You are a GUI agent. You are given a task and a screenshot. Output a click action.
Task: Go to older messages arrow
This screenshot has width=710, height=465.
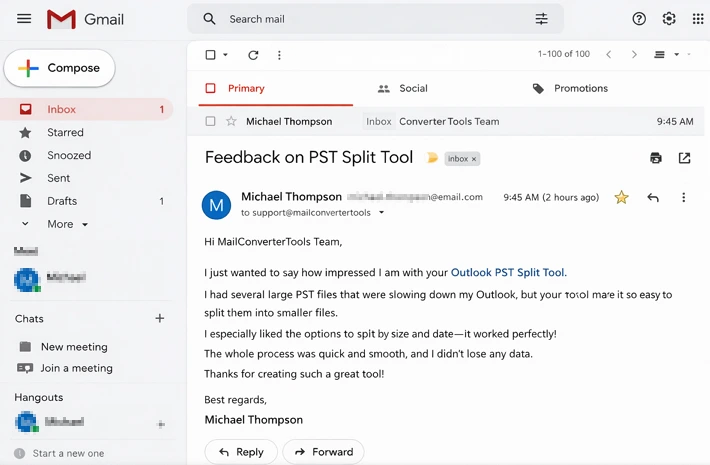click(x=634, y=55)
